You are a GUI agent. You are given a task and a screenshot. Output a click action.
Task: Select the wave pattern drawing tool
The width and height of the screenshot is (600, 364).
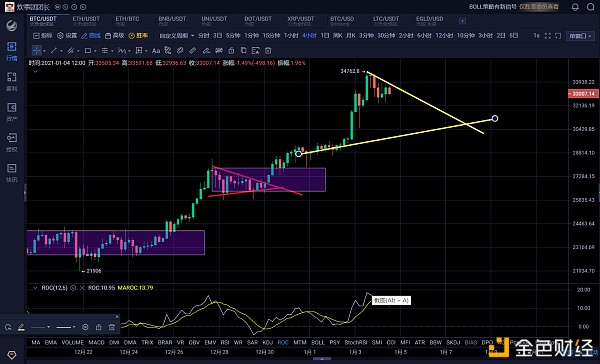coord(122,51)
